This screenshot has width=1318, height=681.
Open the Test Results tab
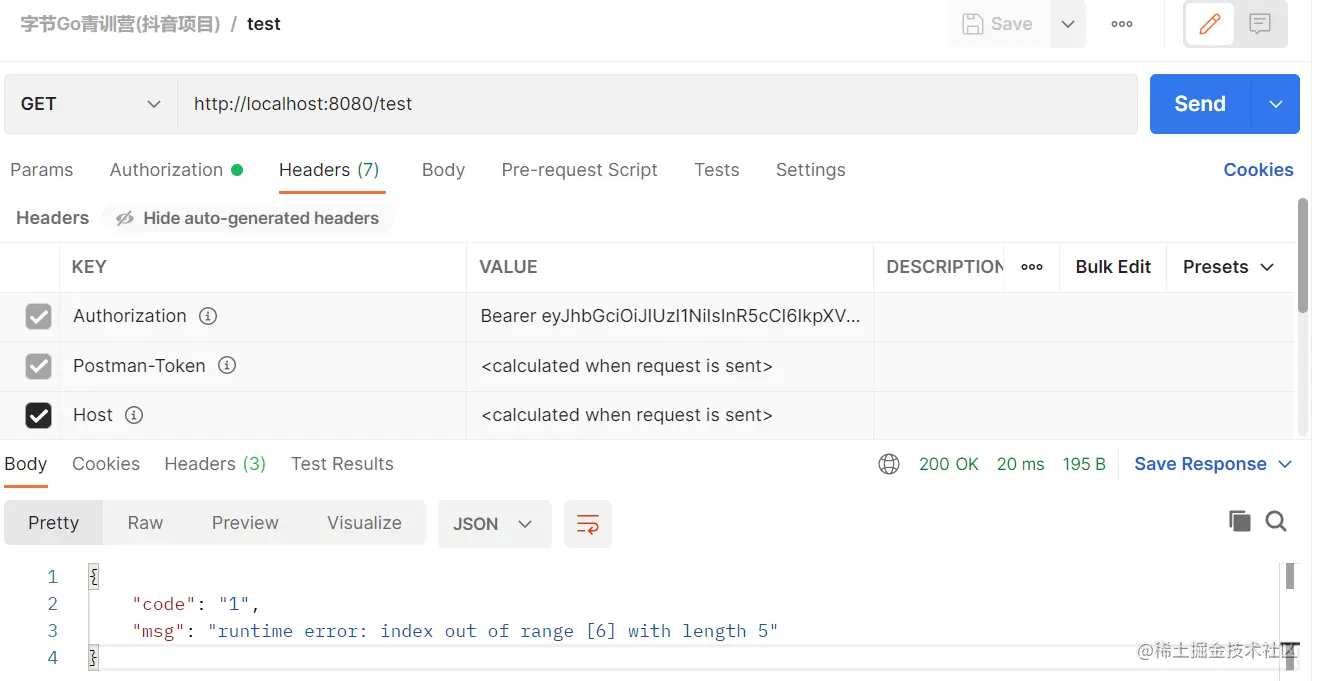(x=342, y=464)
